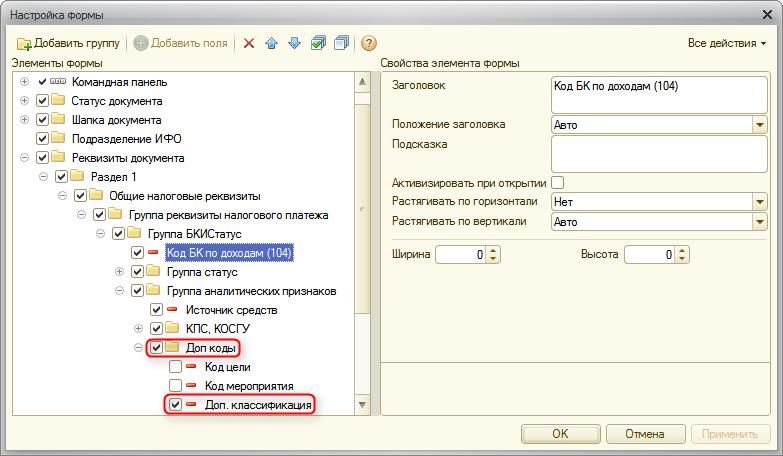Select Группа аналитических признаков row
783x456 pixels.
pyautogui.click(x=251, y=291)
